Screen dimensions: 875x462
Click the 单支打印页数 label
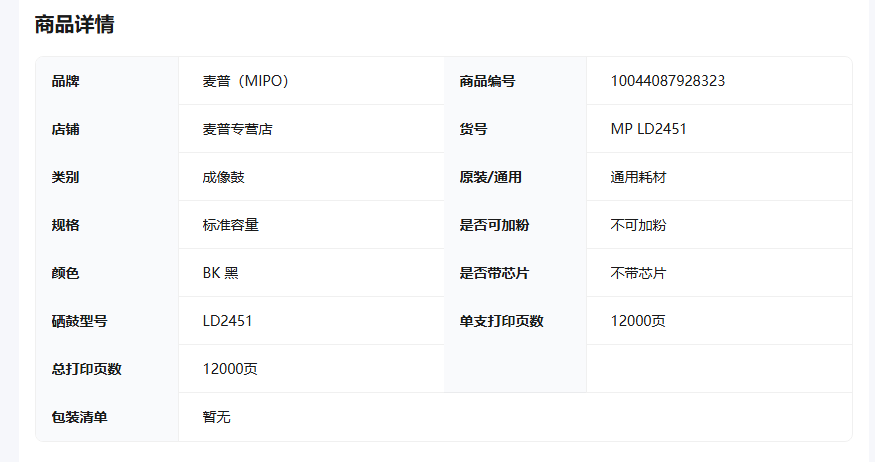coord(501,321)
